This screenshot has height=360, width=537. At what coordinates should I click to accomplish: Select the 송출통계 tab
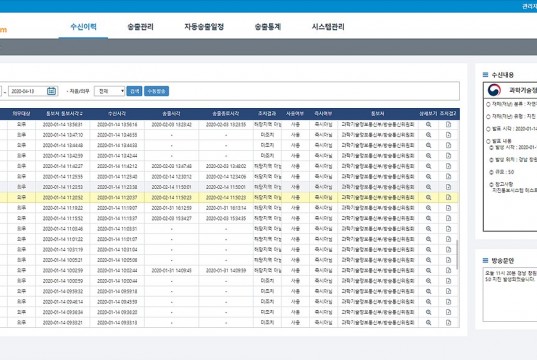point(268,27)
